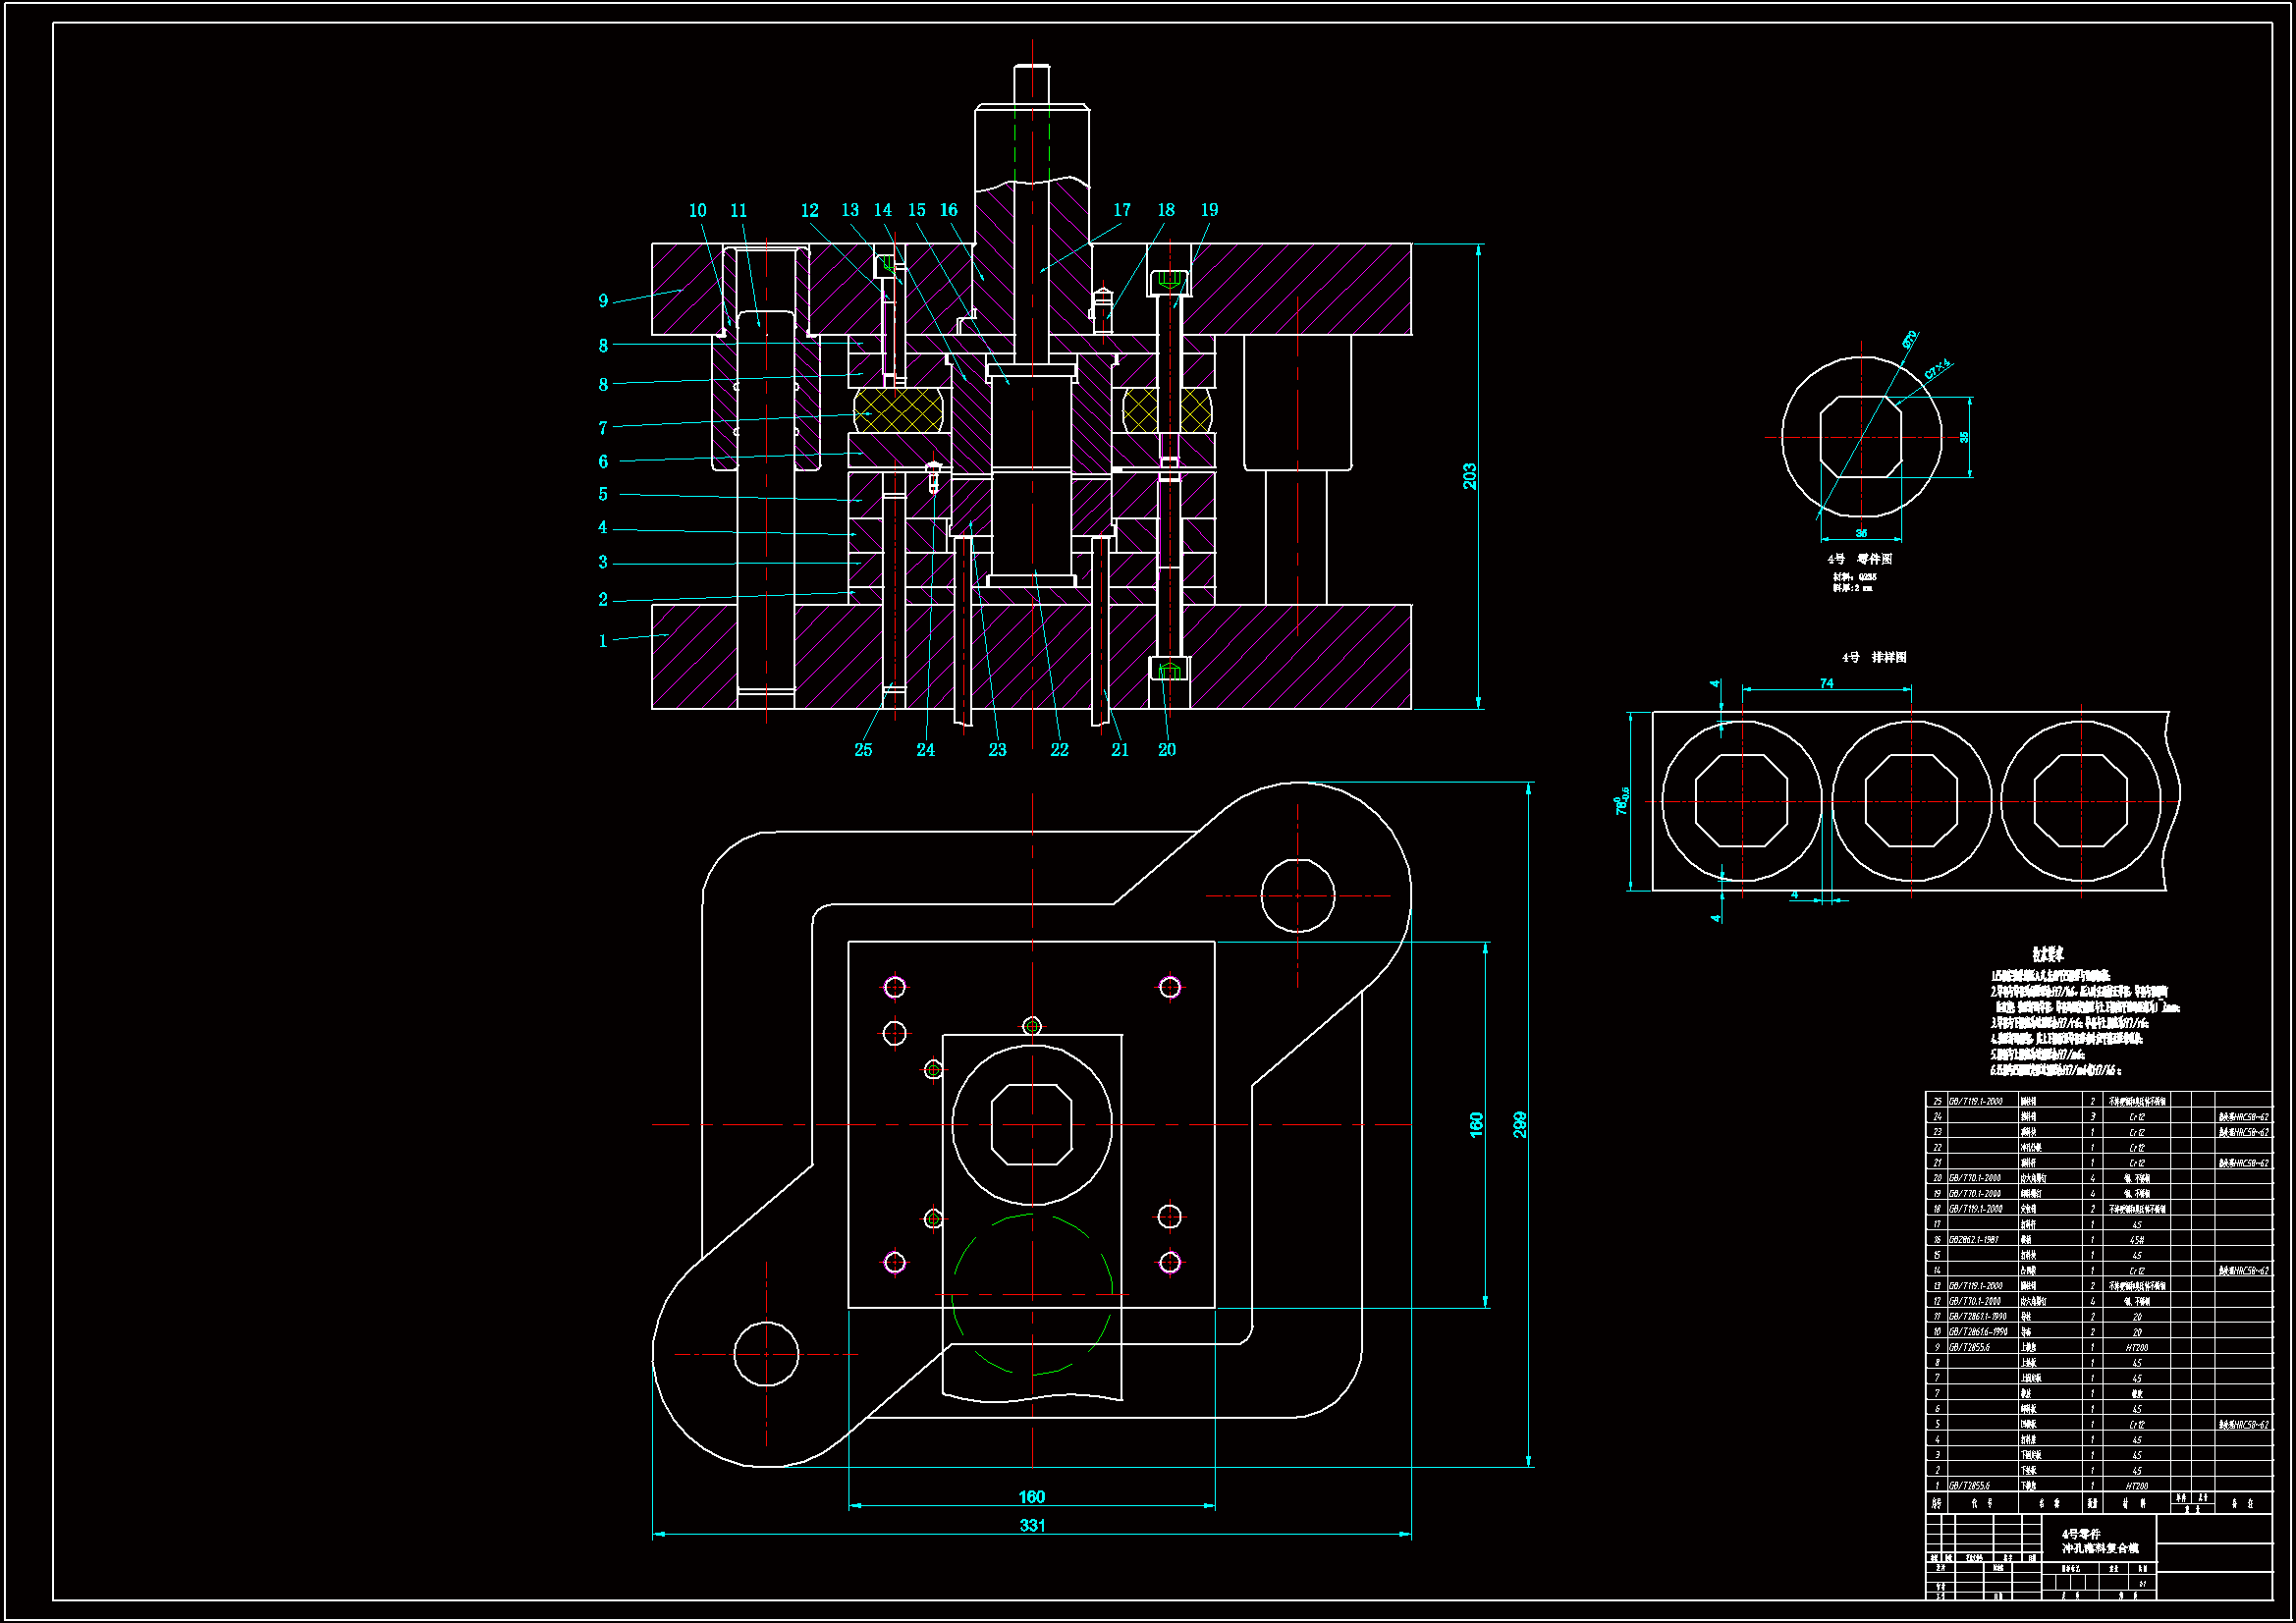Select part balloon number 17
The width and height of the screenshot is (2296, 1623).
tap(1122, 210)
